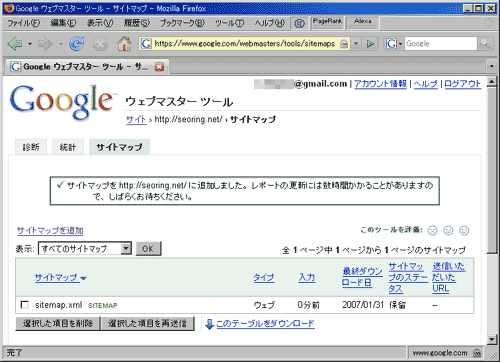Open the Back history dropdown arrow
Image resolution: width=500 pixels, height=362 pixels.
[30, 44]
